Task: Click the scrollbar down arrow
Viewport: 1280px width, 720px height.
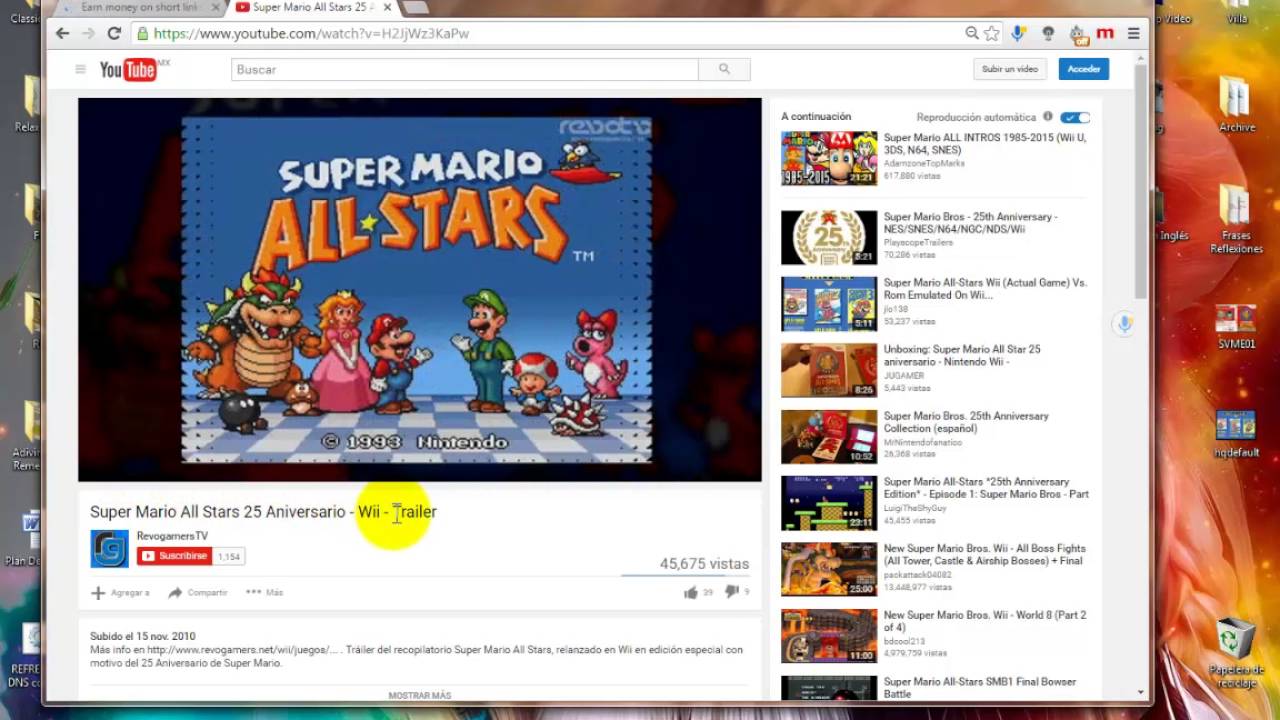Action: 1140,692
